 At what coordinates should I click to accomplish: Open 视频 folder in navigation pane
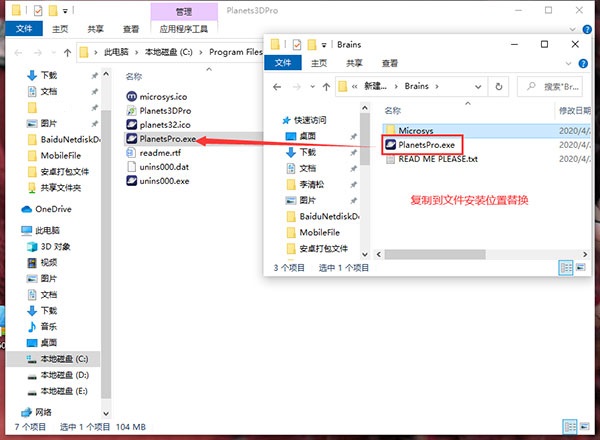click(x=42, y=262)
